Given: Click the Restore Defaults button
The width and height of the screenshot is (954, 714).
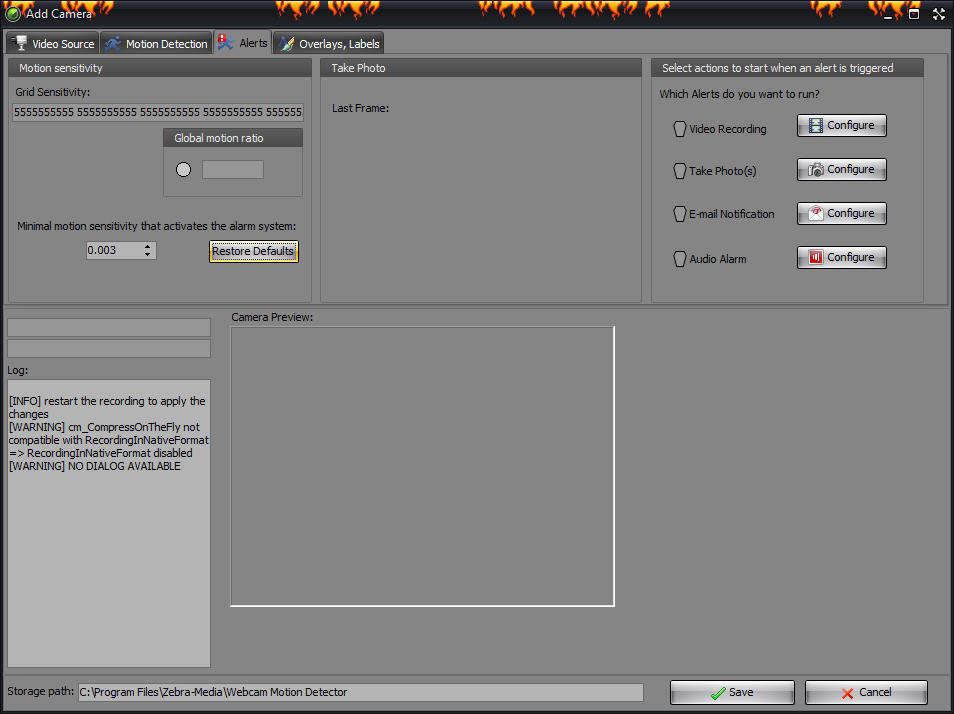Looking at the screenshot, I should tap(253, 250).
